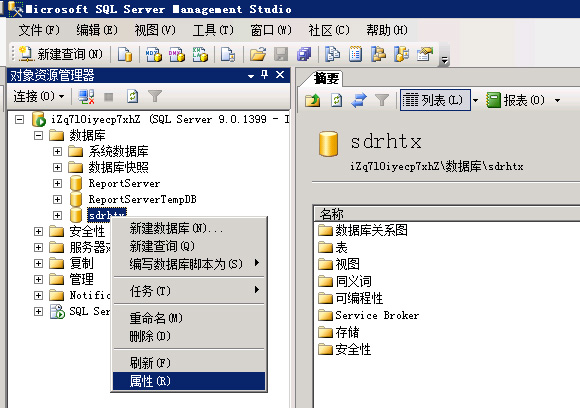Open the Community (社区) menu
This screenshot has width=580, height=408.
click(329, 30)
